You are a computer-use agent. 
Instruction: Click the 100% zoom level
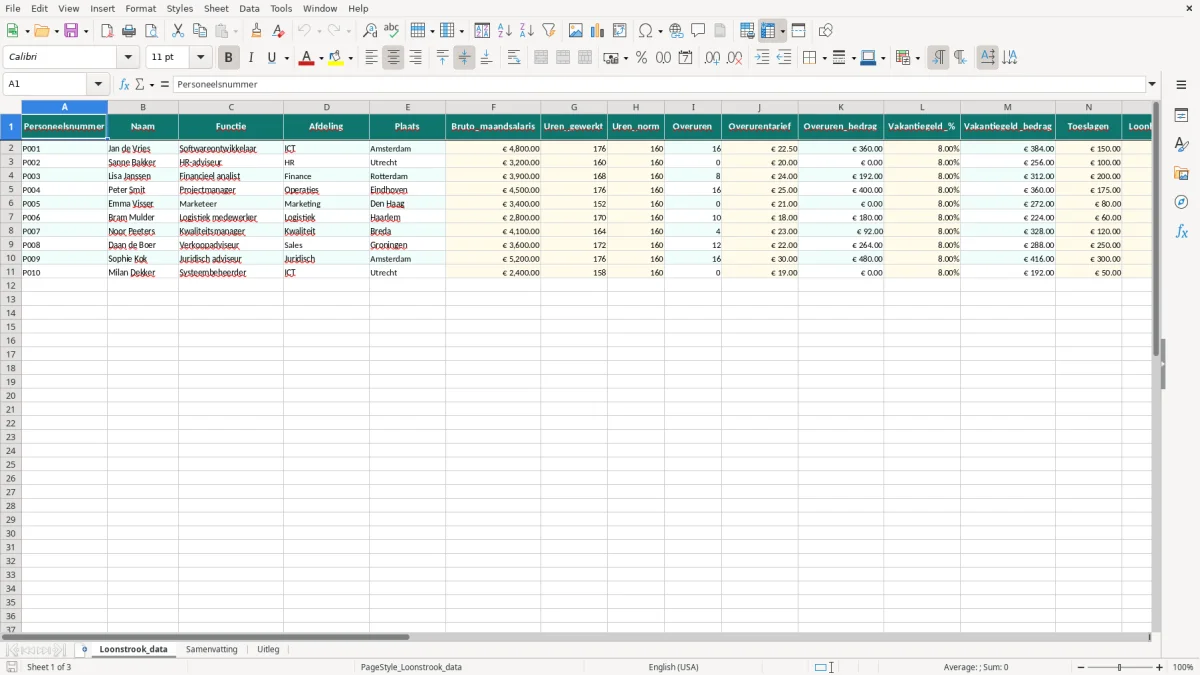pos(1183,667)
